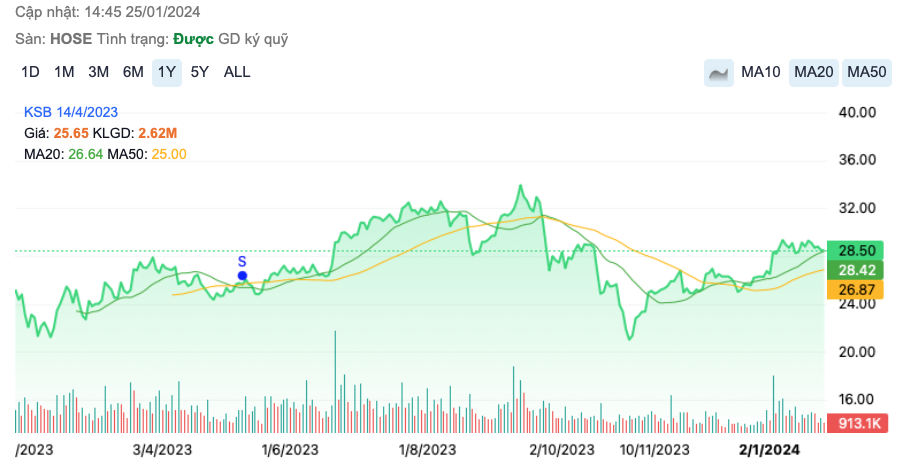The height and width of the screenshot is (464, 898).
Task: Show the 5Y time range
Action: 200,72
